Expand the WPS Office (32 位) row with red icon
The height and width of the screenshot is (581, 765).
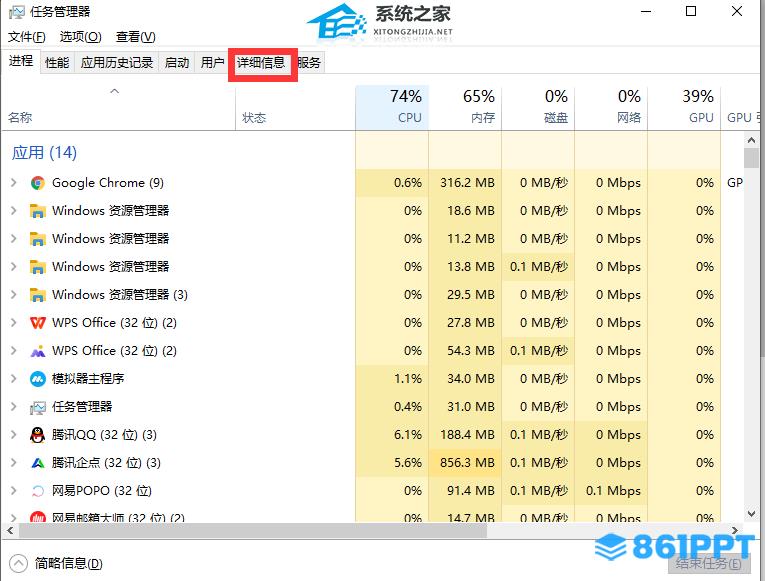tap(14, 322)
